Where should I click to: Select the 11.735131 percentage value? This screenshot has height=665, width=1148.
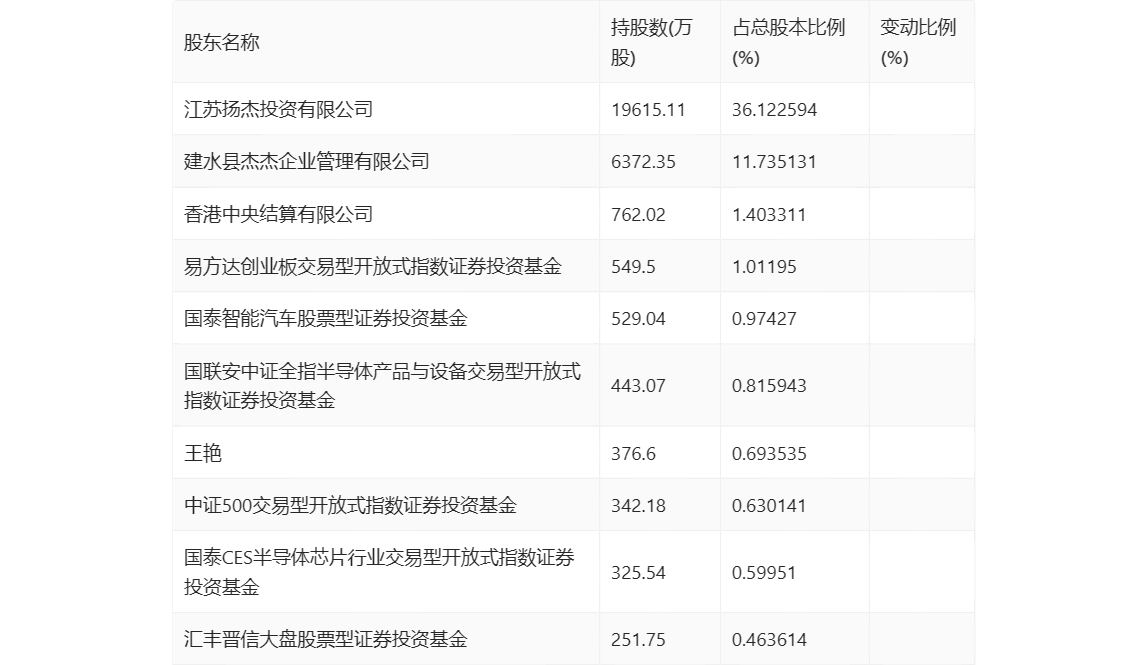(774, 162)
